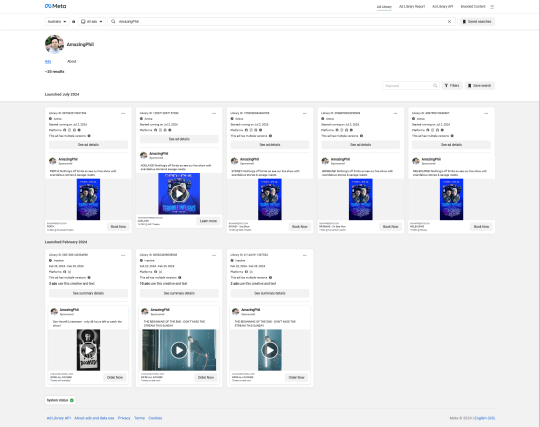Switch to the Ad Library tab

pos(384,7)
